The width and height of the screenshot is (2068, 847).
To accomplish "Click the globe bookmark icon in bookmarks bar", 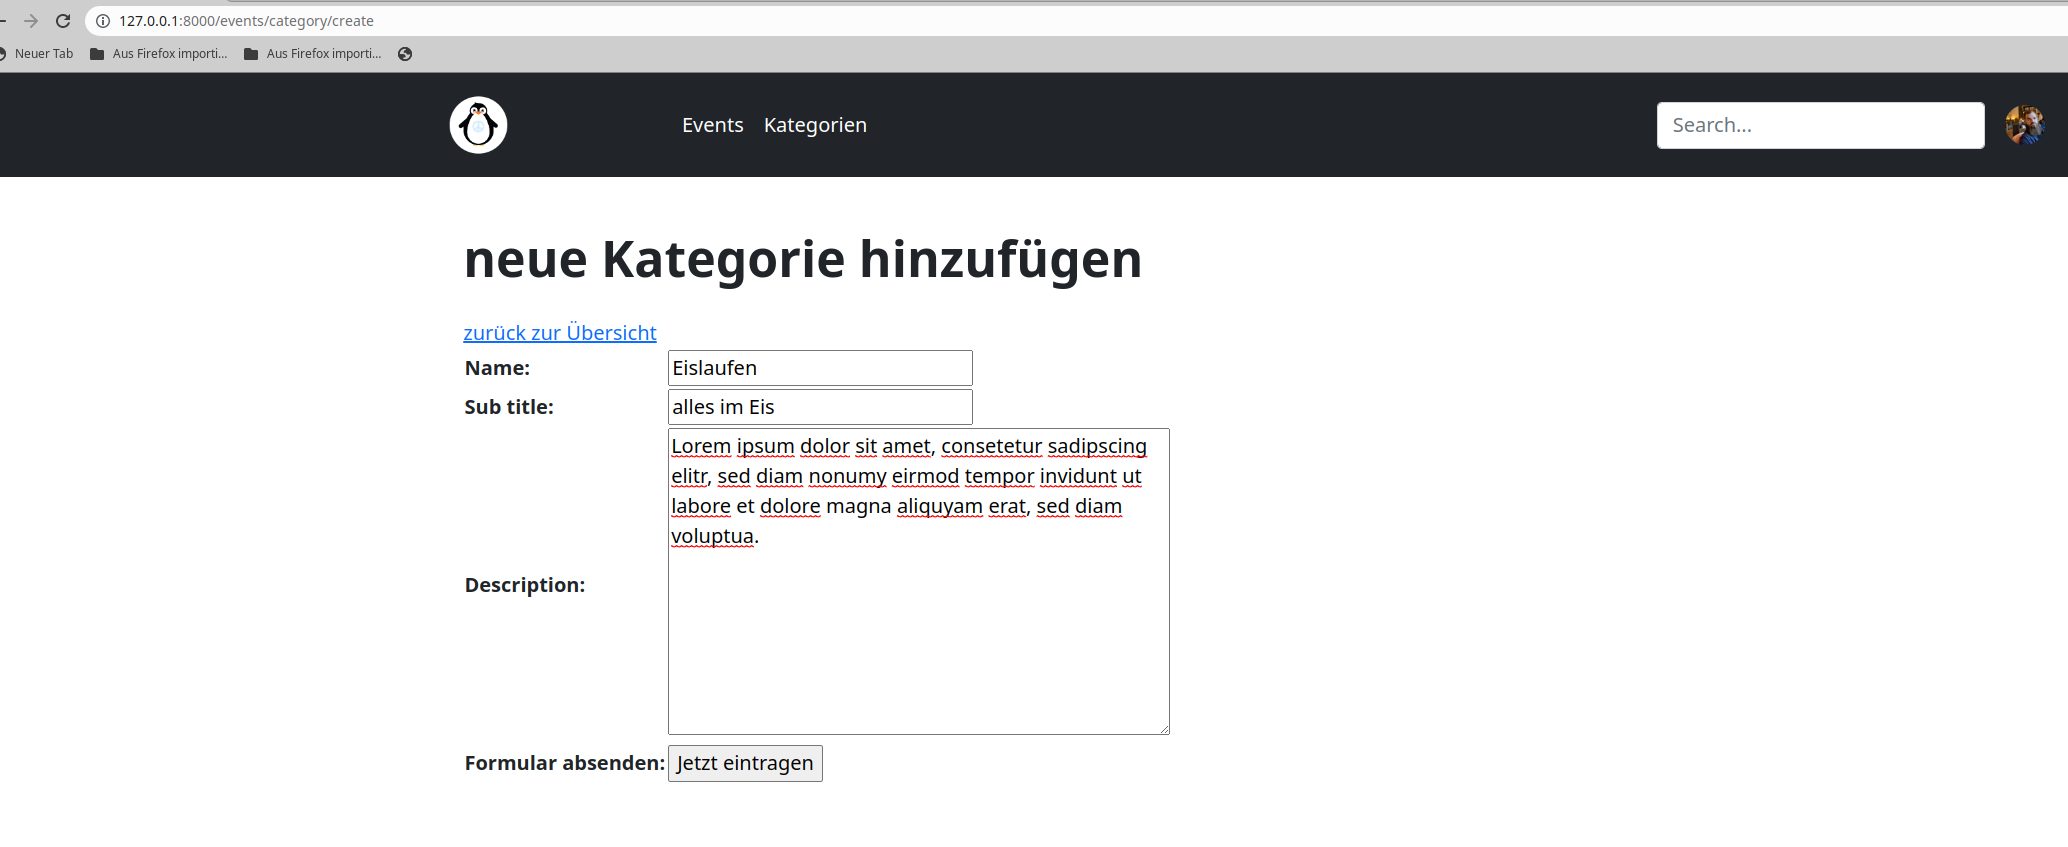I will (x=405, y=54).
